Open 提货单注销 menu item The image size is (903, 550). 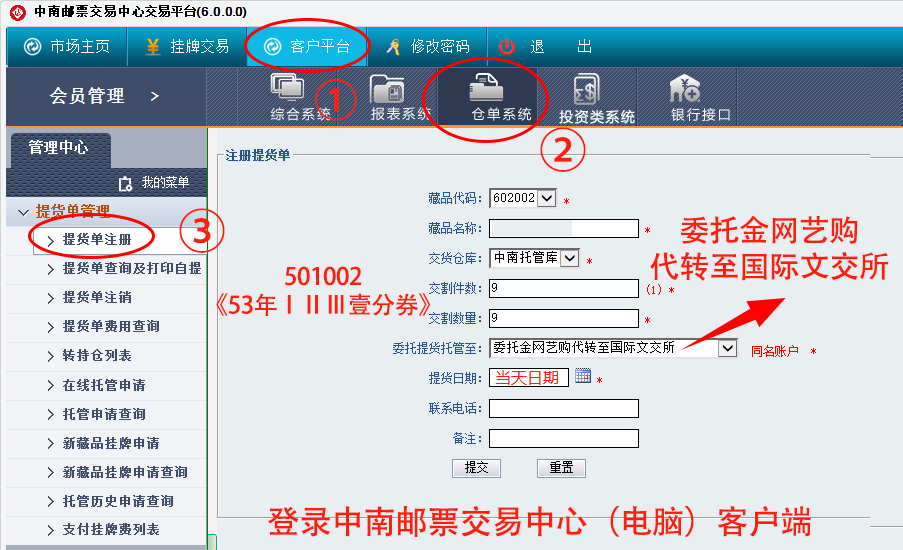[97, 298]
